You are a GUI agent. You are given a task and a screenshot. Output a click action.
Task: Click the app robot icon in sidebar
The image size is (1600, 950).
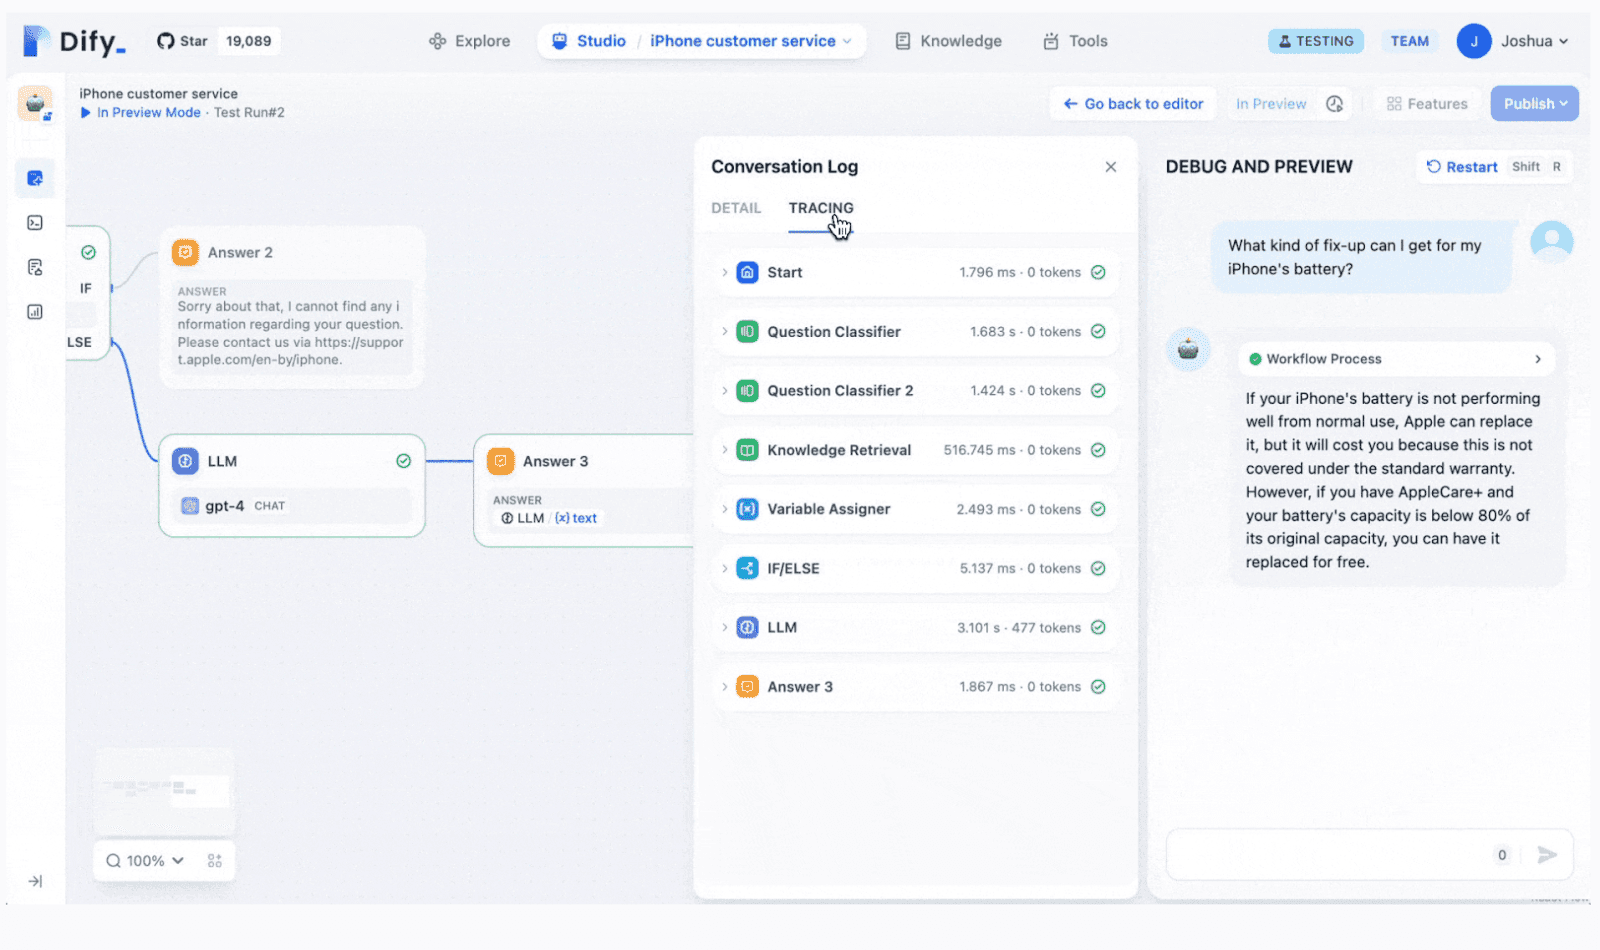[35, 103]
